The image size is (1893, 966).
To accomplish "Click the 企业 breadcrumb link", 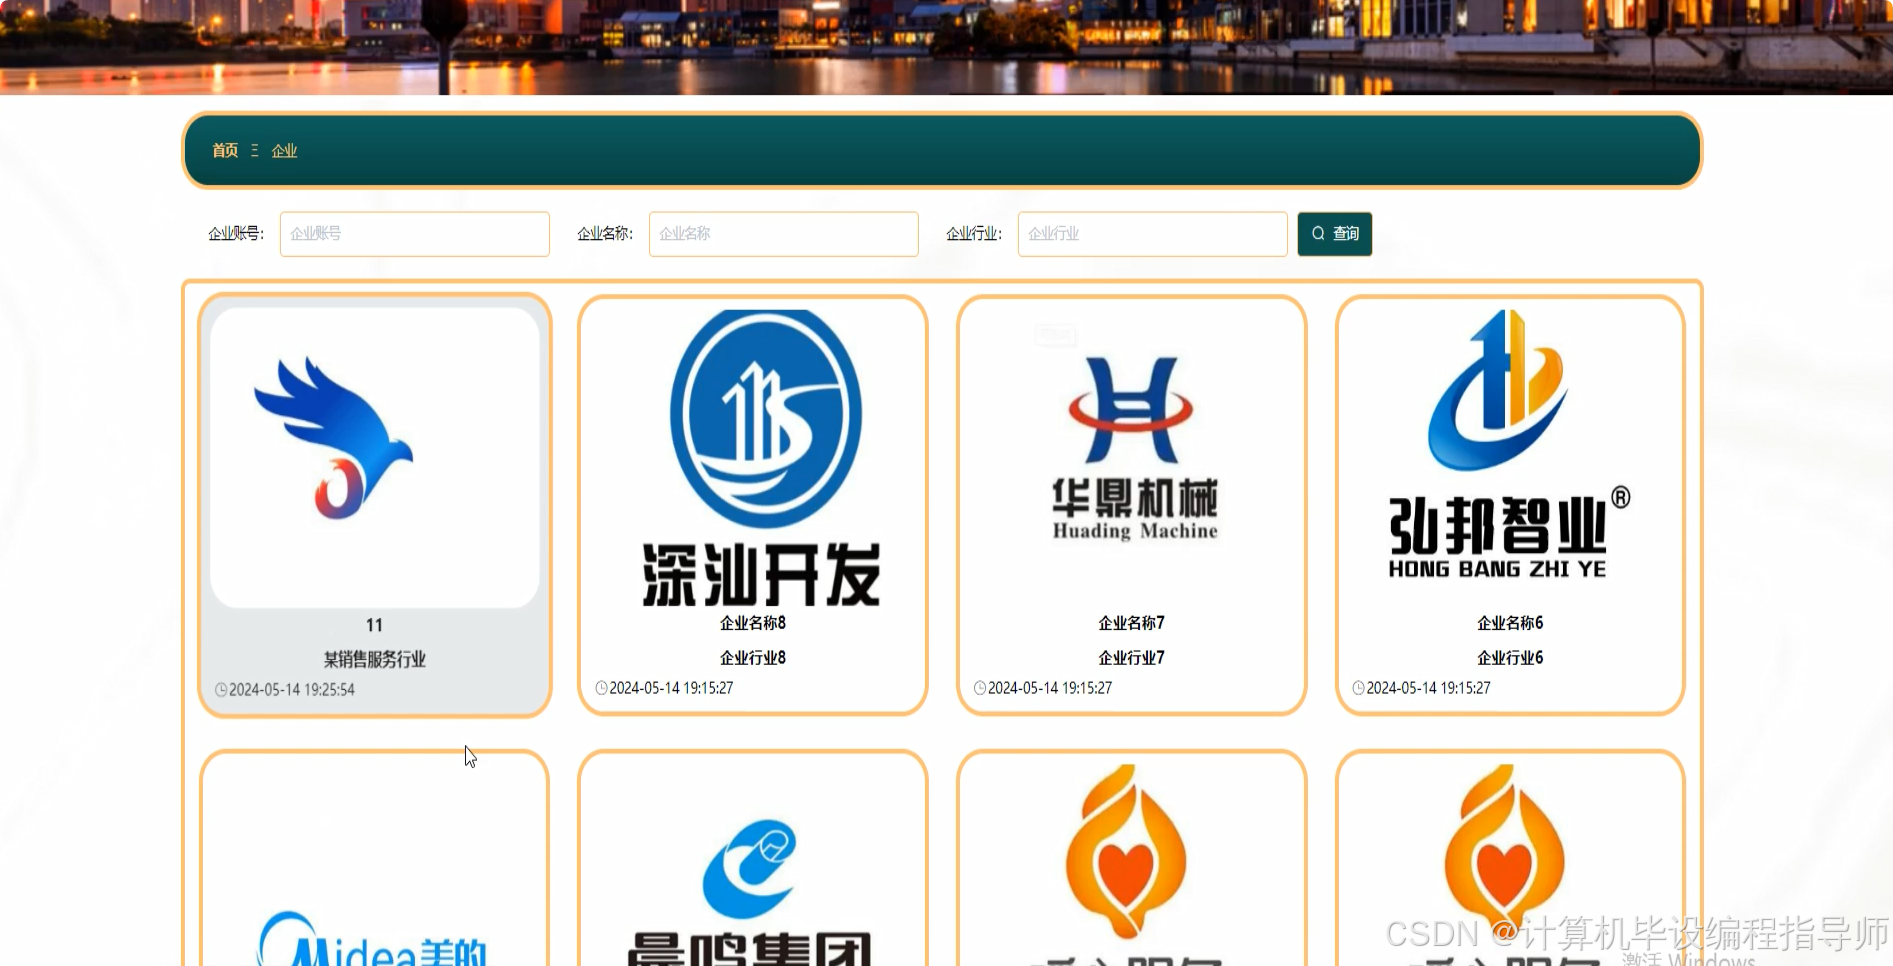I will click(x=284, y=150).
